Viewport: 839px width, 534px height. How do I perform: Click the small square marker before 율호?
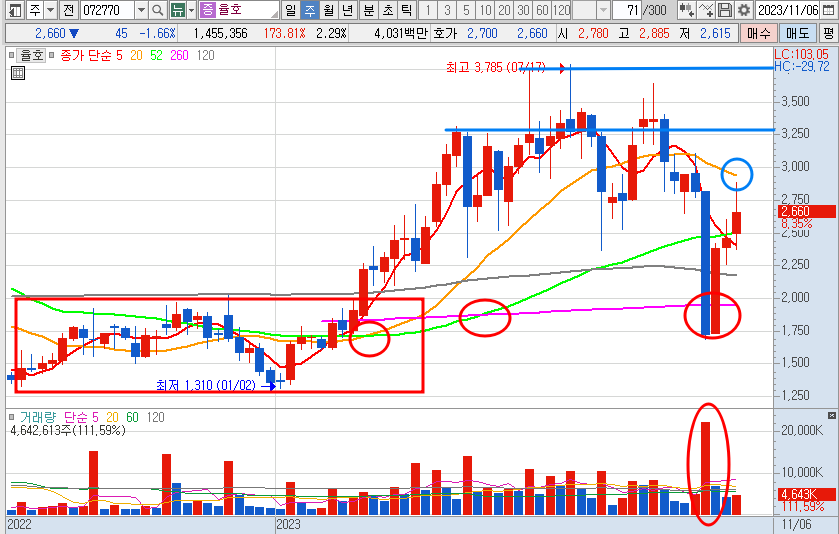pos(11,55)
